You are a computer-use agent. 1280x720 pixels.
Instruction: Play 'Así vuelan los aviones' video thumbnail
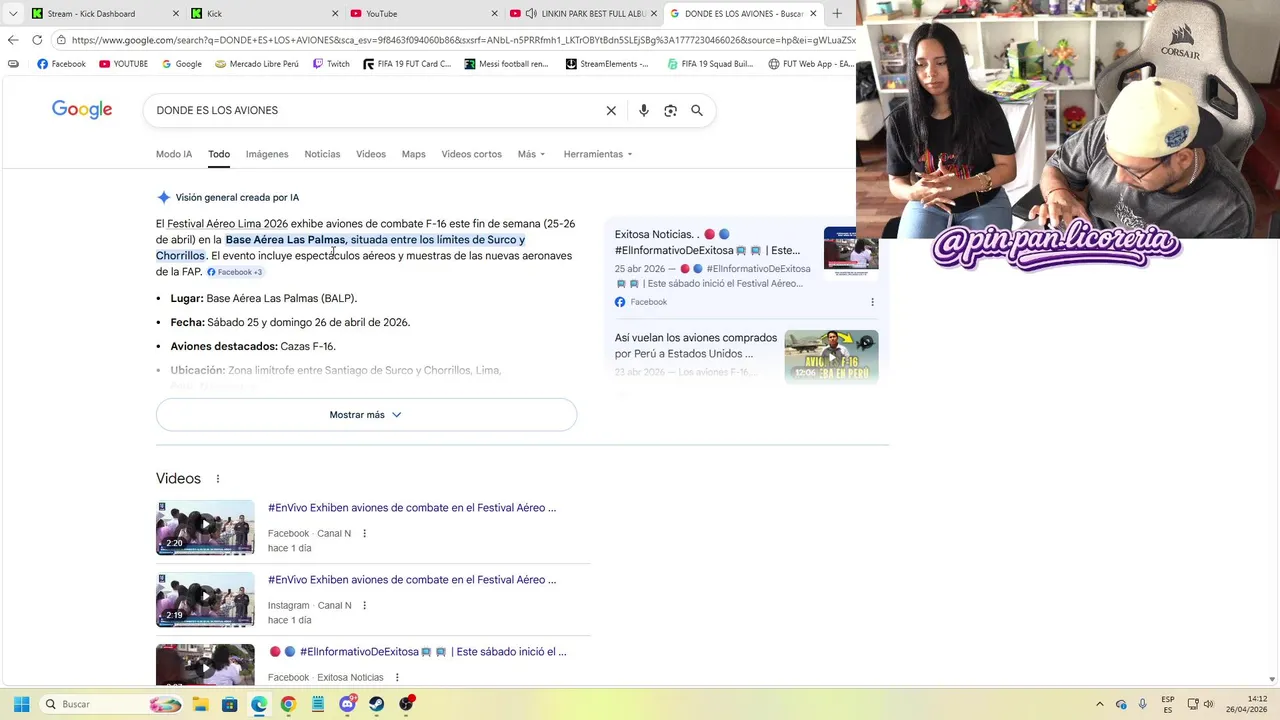pos(831,356)
